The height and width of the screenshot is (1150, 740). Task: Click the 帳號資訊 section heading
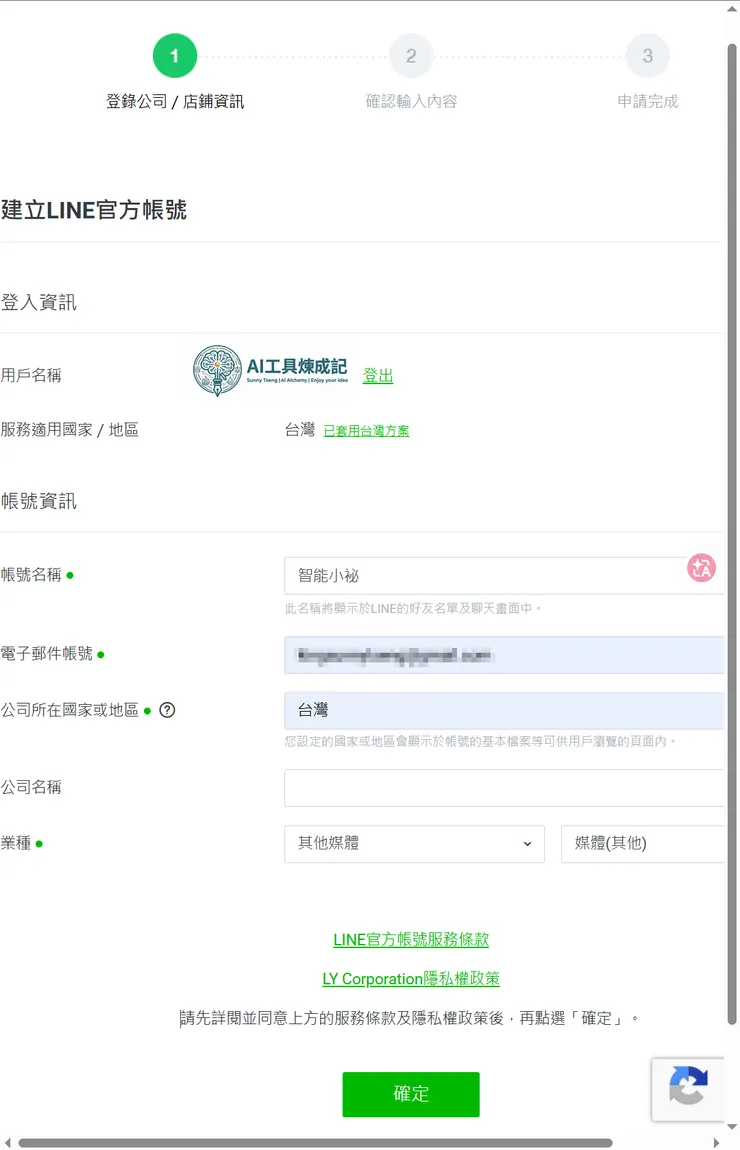(39, 501)
